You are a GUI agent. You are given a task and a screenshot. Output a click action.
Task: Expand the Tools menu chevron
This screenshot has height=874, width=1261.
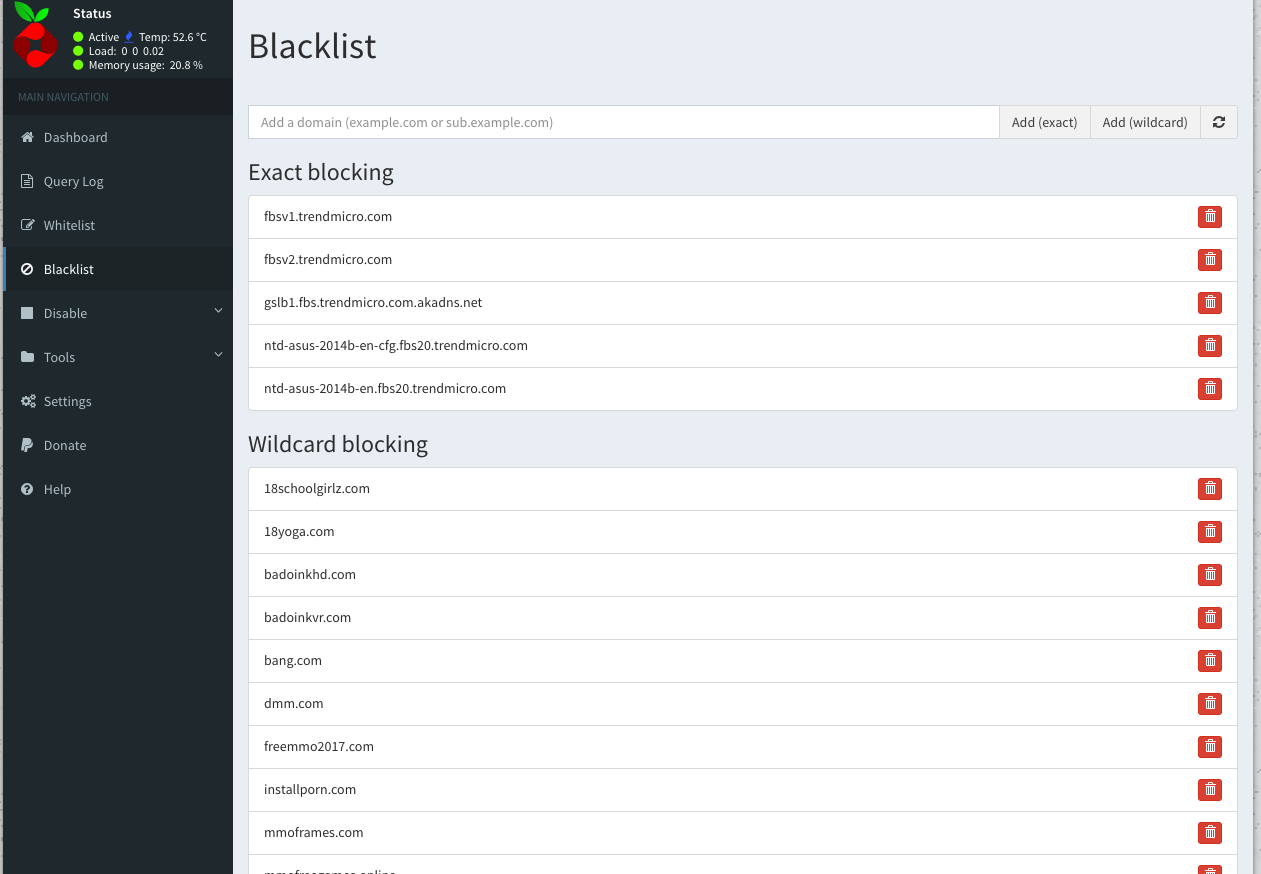click(218, 355)
